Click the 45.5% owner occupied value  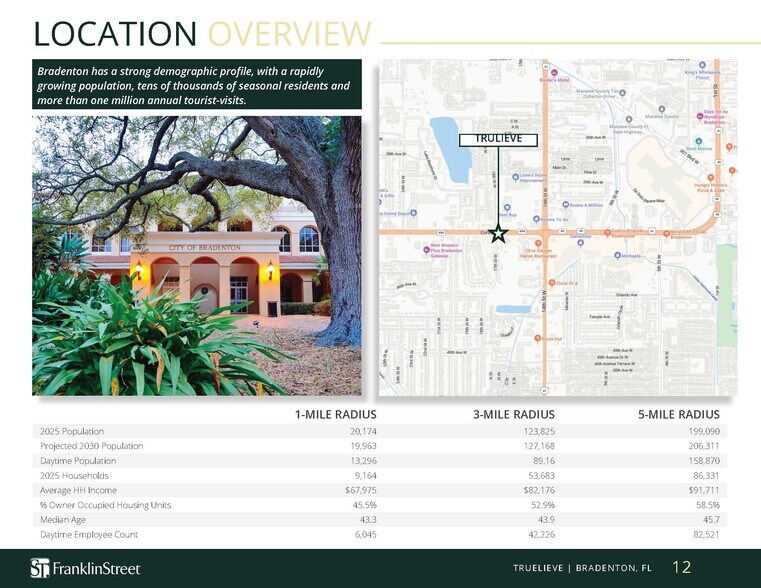(364, 505)
